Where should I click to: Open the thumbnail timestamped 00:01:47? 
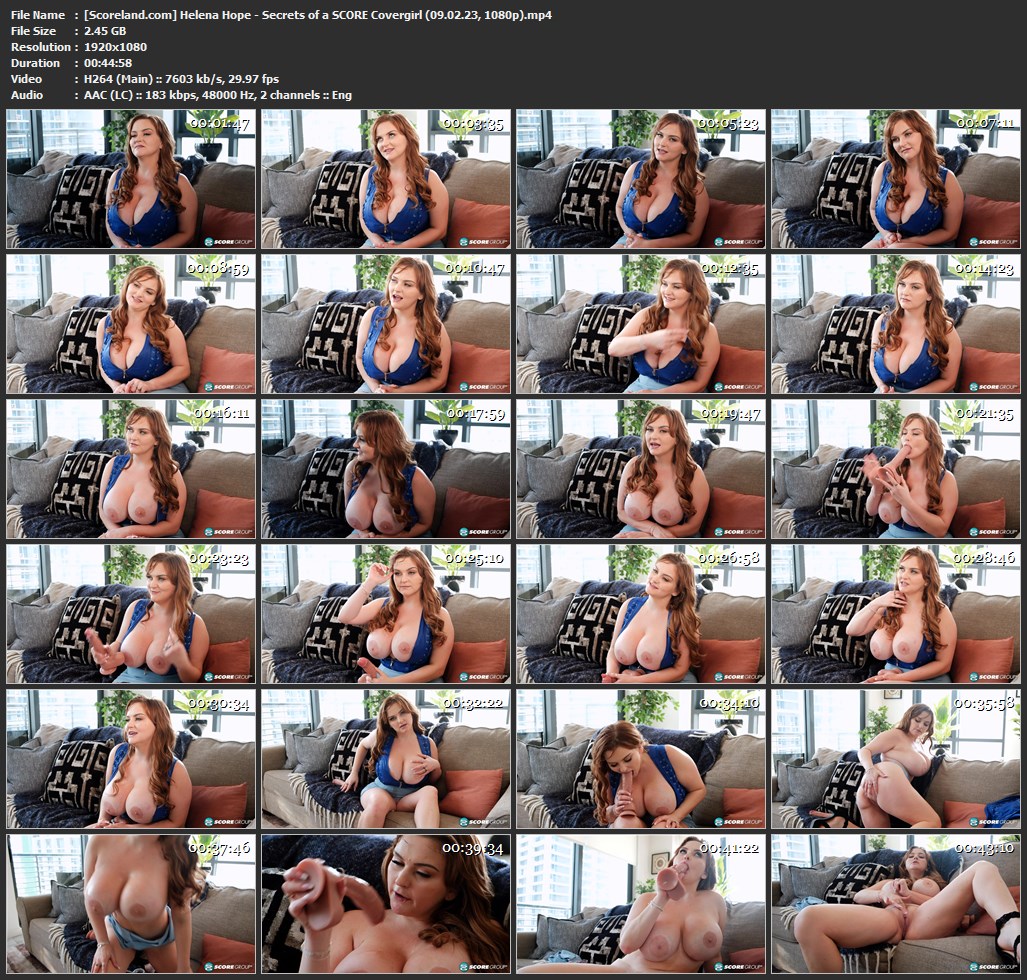[x=131, y=179]
